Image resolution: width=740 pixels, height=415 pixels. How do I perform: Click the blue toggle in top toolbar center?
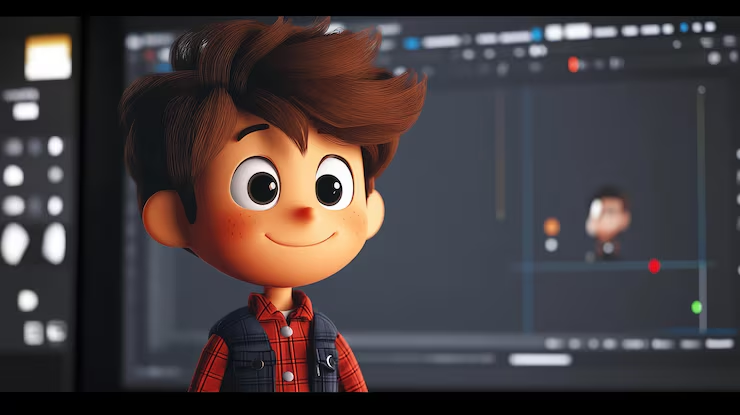pos(537,35)
